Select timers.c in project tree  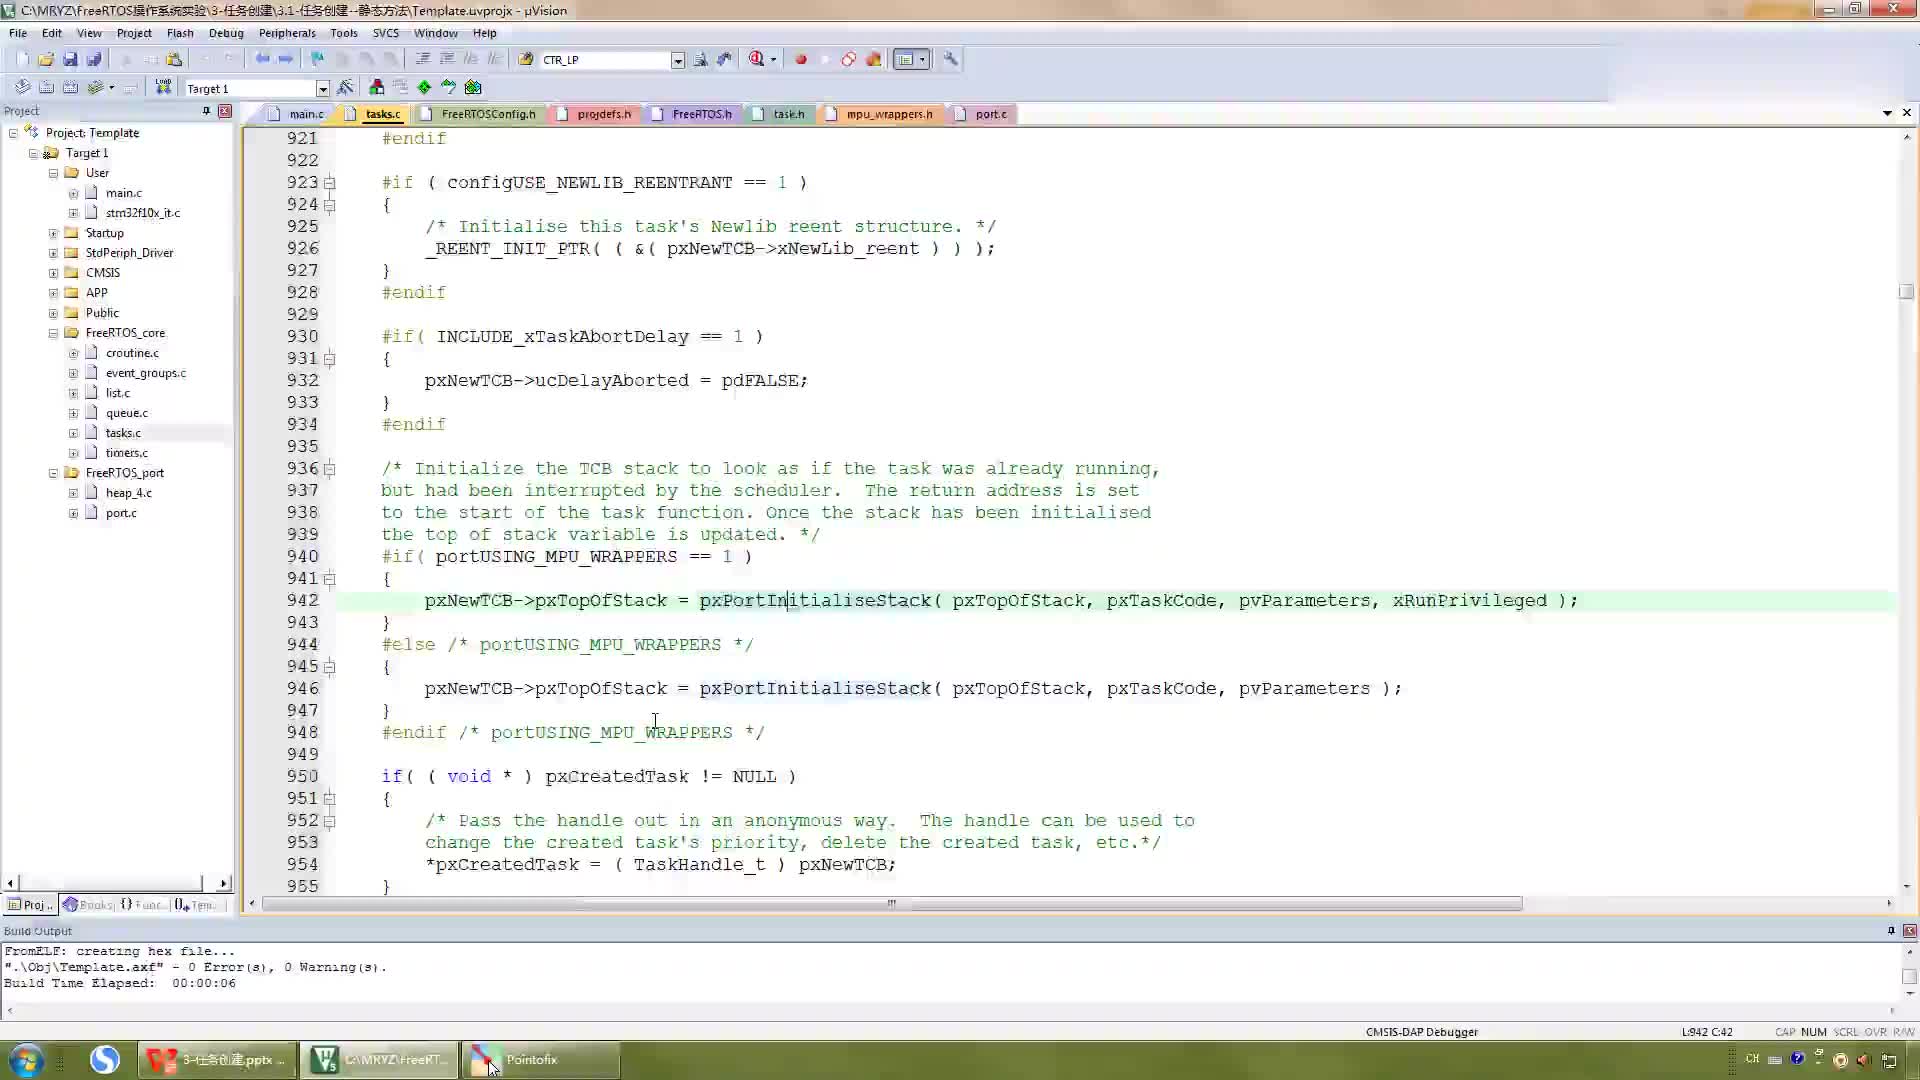[x=126, y=453]
